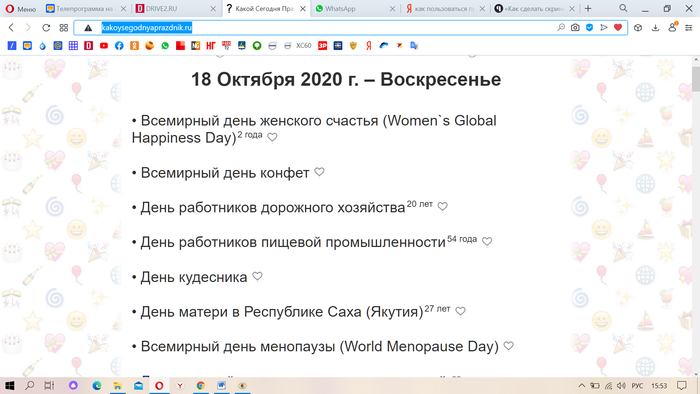Open the Facebook bookmark

119,46
